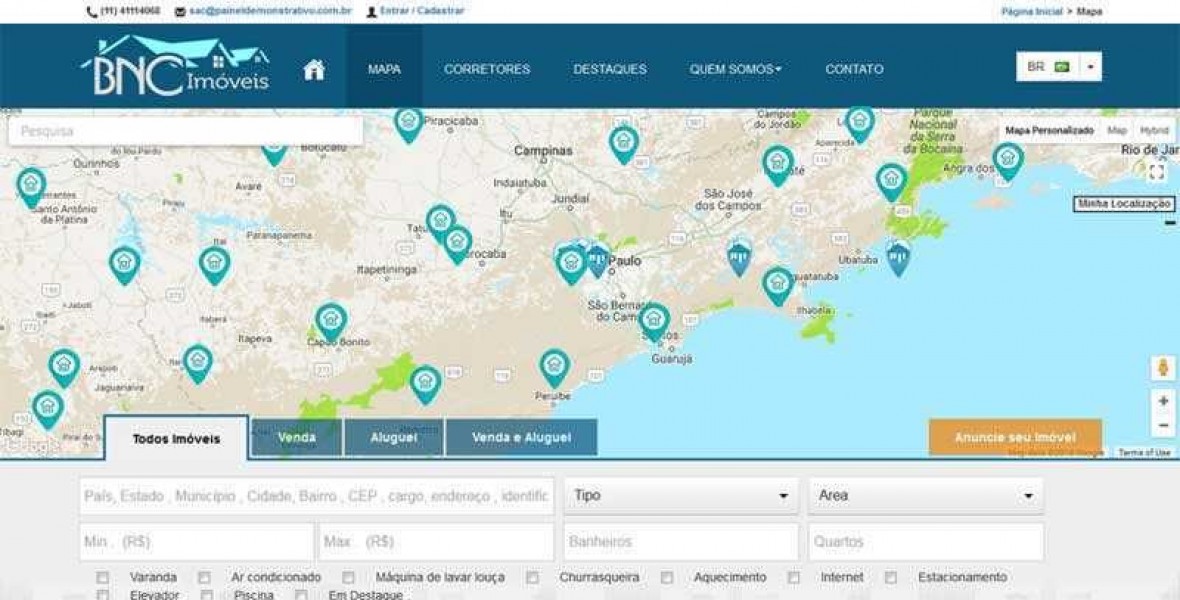Click the teal house marker west of São Paulo
The image size is (1180, 600).
pos(571,264)
